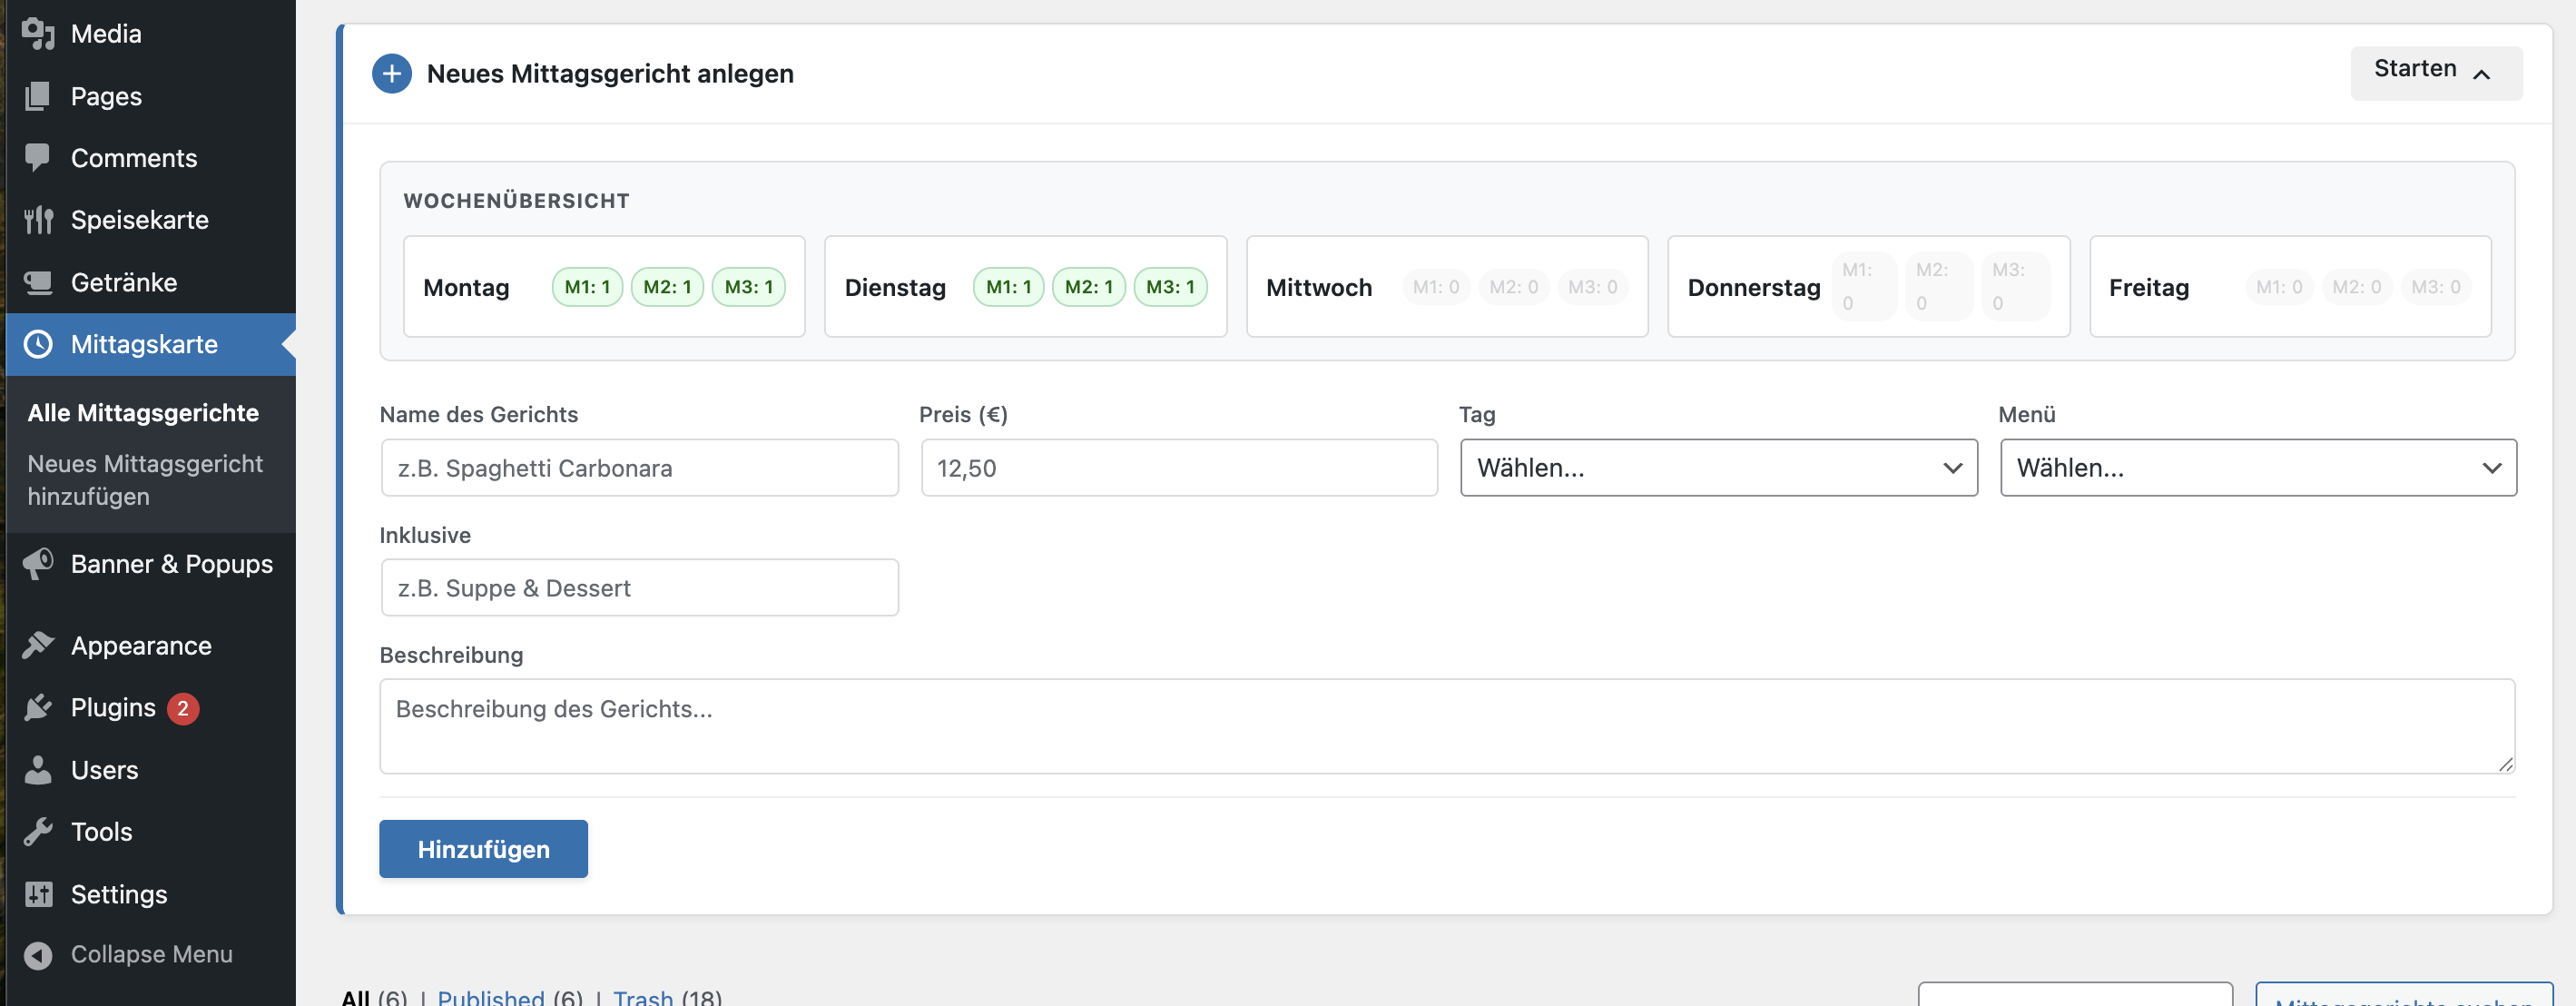The width and height of the screenshot is (2576, 1006).
Task: Open Getränke via its sidebar icon
Action: tap(37, 281)
